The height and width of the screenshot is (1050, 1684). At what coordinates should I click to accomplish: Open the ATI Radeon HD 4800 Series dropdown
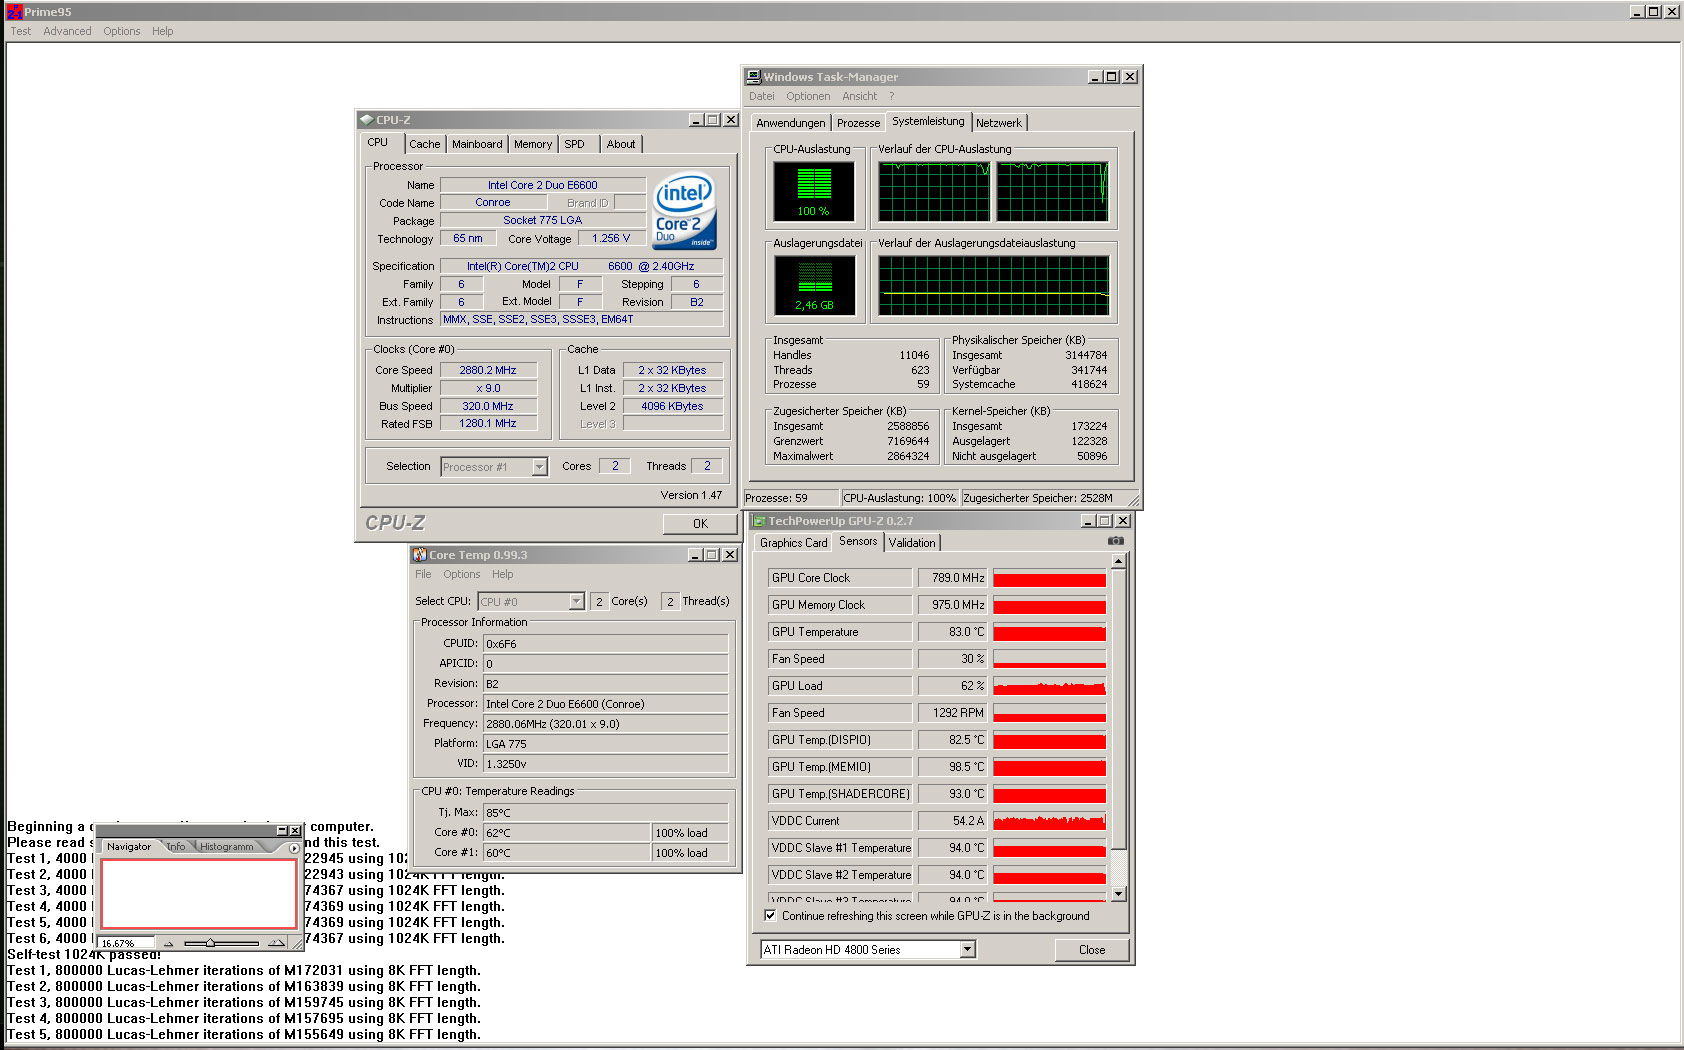pos(967,950)
